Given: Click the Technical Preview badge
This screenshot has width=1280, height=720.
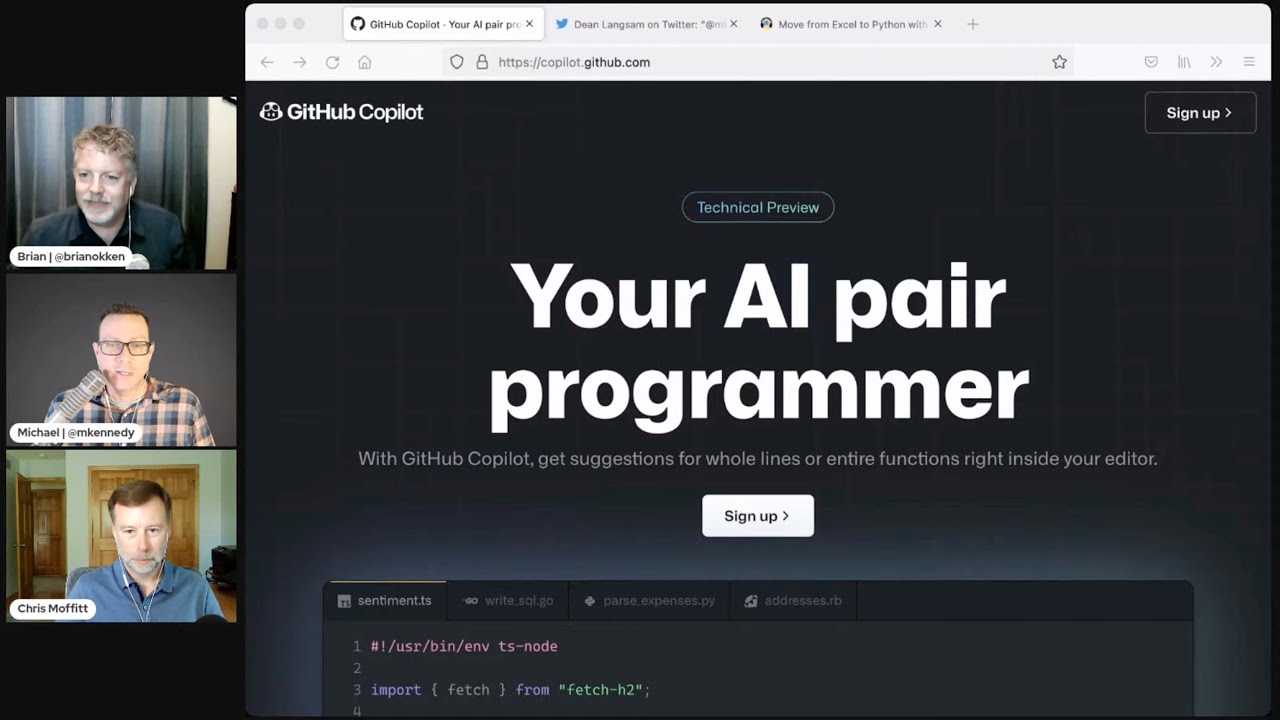Looking at the screenshot, I should (758, 207).
